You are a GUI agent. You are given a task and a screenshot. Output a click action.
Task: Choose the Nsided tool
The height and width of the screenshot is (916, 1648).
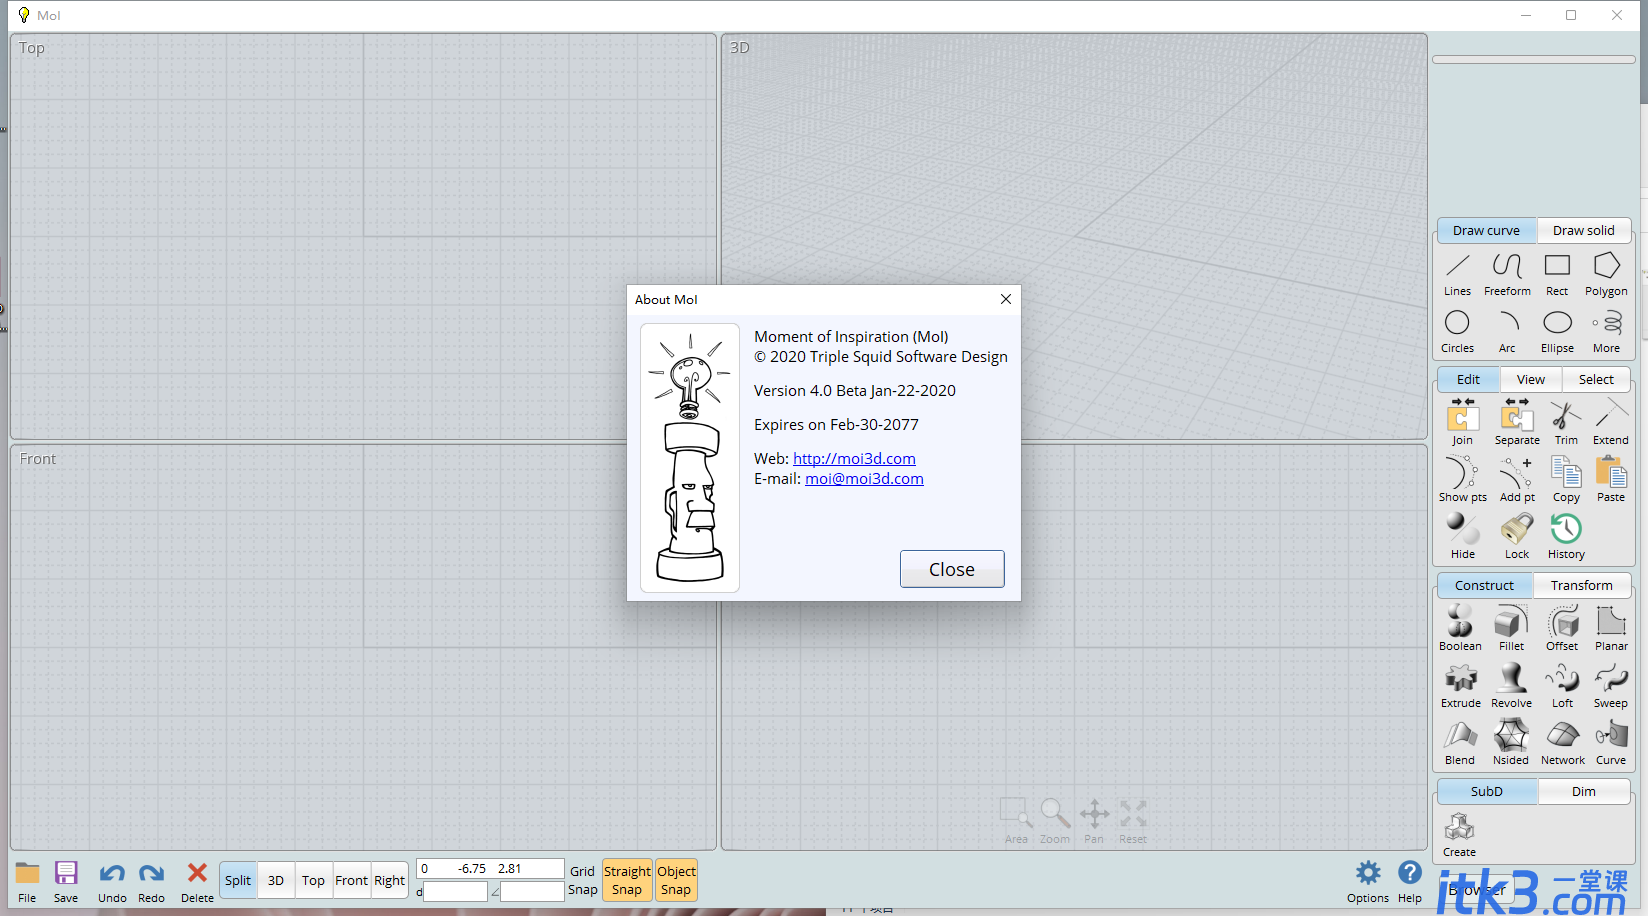pos(1511,742)
